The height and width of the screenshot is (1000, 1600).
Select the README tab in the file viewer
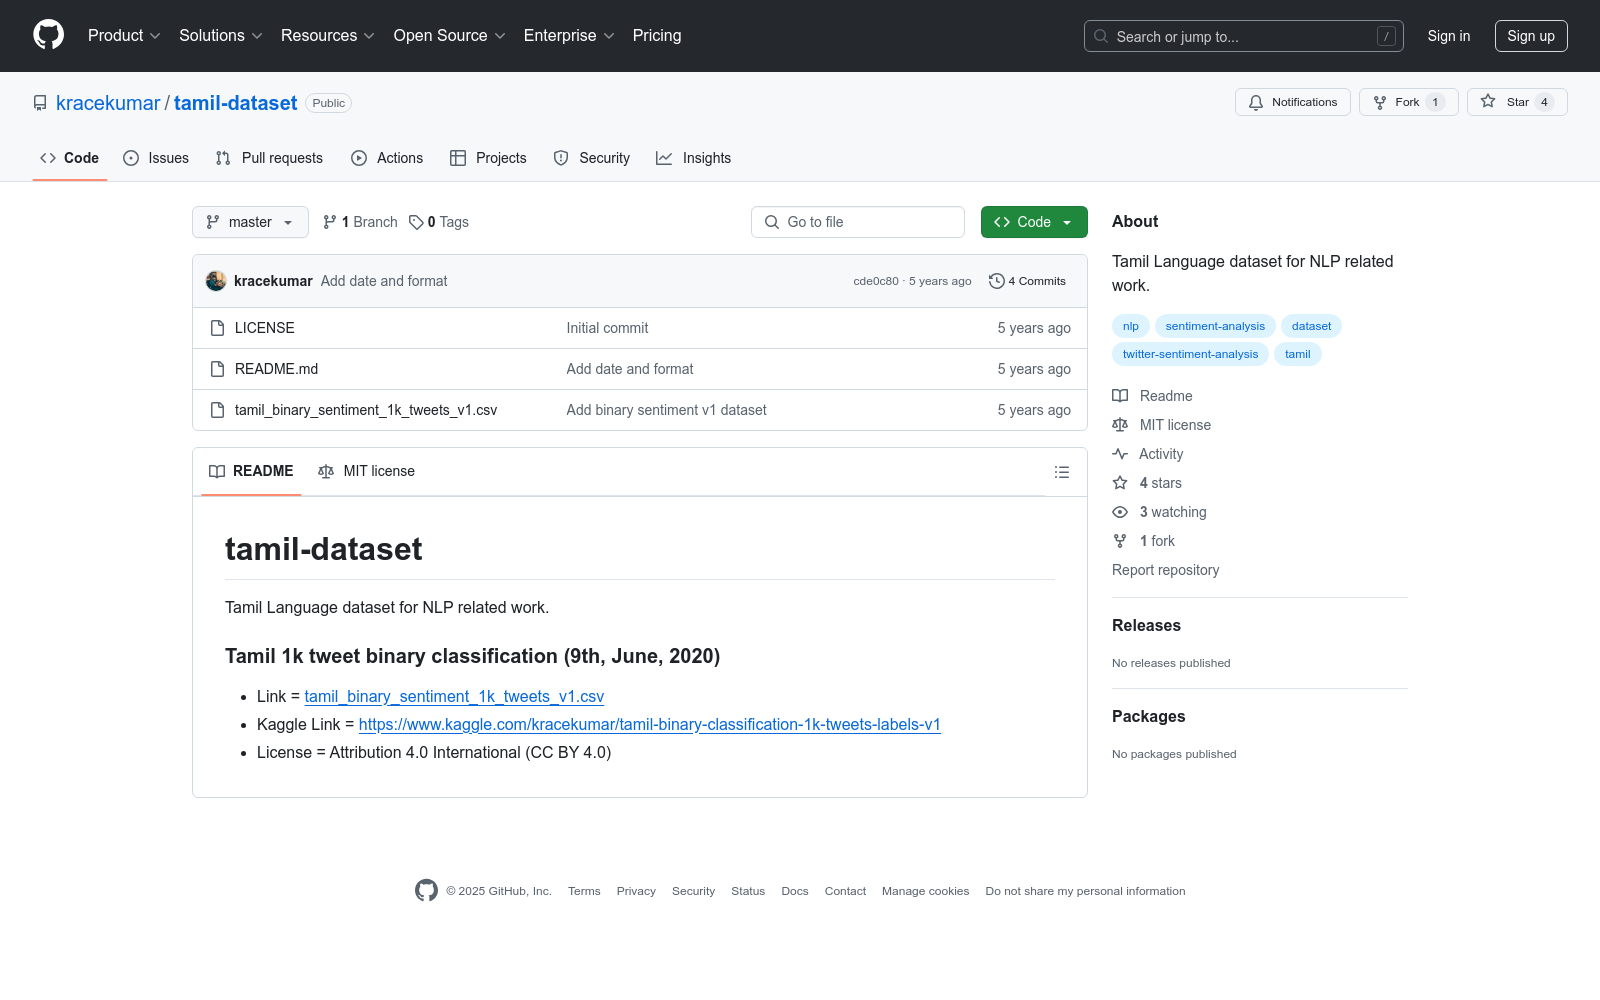tap(251, 471)
